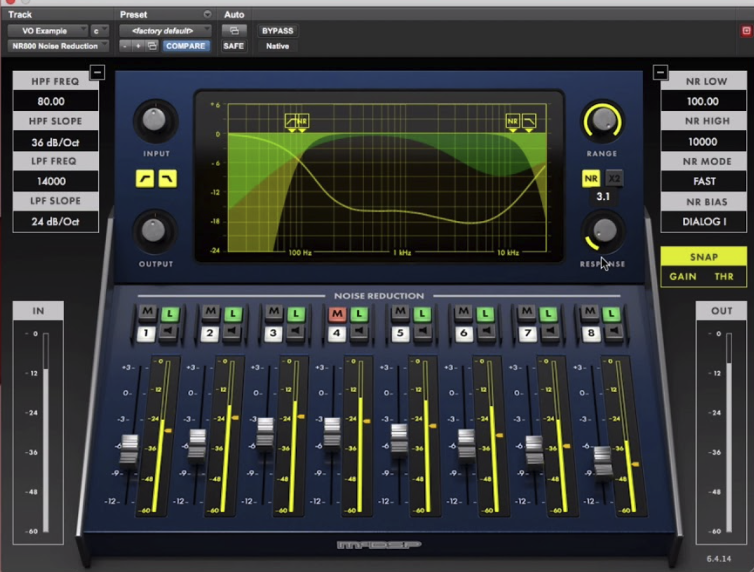Toggle the L button on band 6

485,313
